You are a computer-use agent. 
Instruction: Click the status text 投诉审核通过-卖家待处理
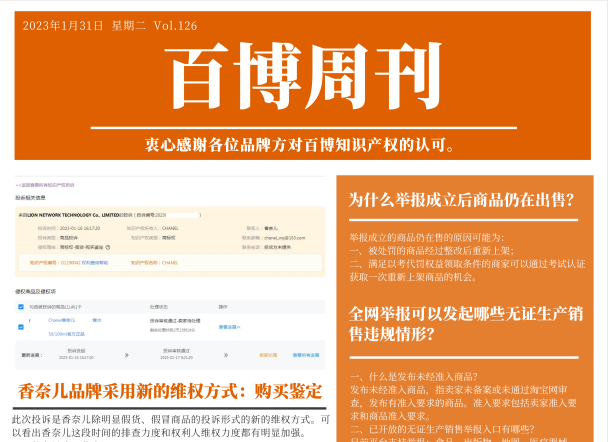(175, 321)
